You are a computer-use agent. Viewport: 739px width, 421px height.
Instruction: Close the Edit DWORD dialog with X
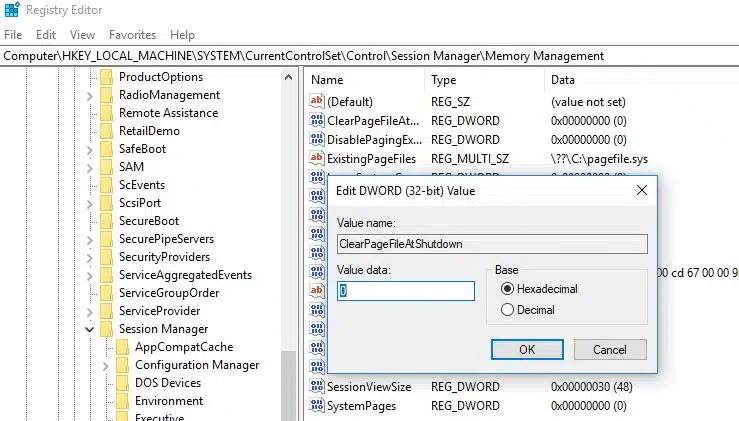(641, 190)
